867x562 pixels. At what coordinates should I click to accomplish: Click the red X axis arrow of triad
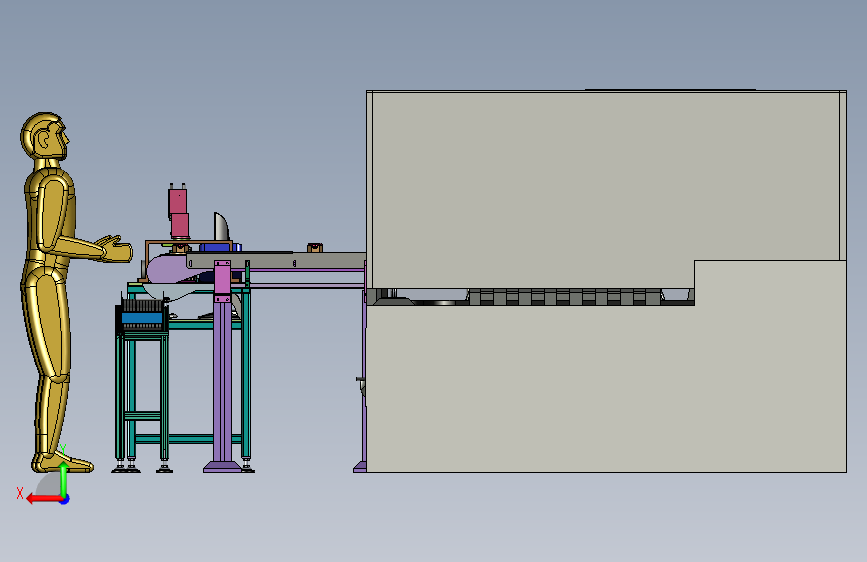pos(43,499)
